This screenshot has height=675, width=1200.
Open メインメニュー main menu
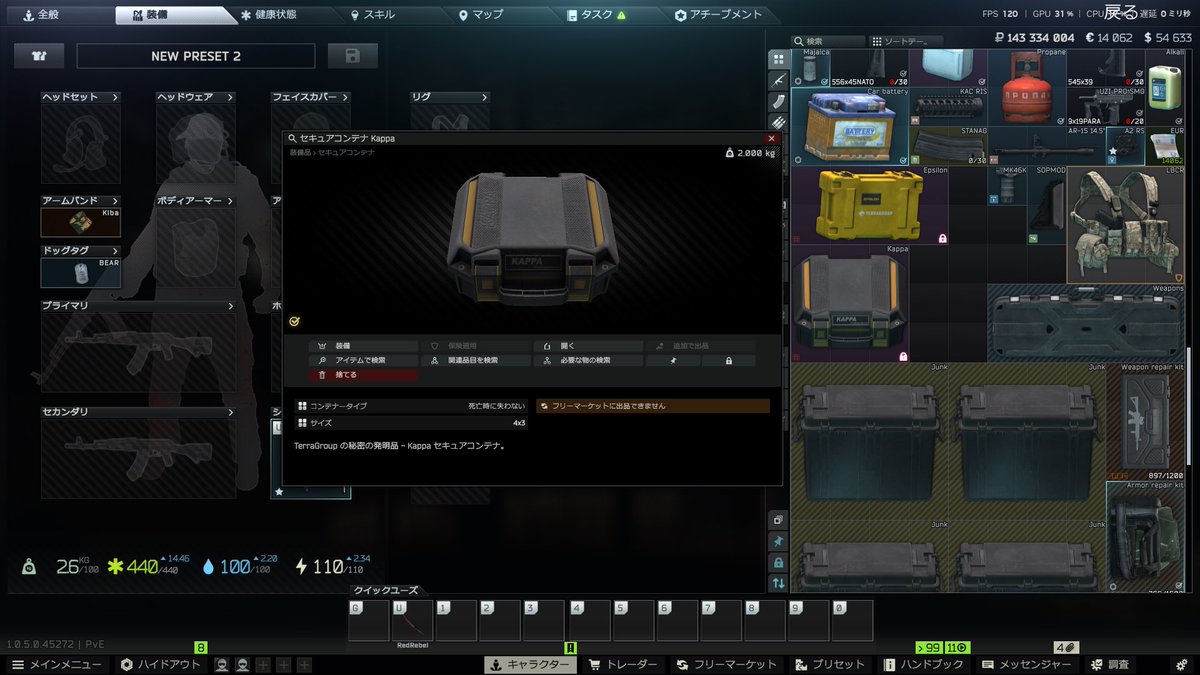coord(57,664)
